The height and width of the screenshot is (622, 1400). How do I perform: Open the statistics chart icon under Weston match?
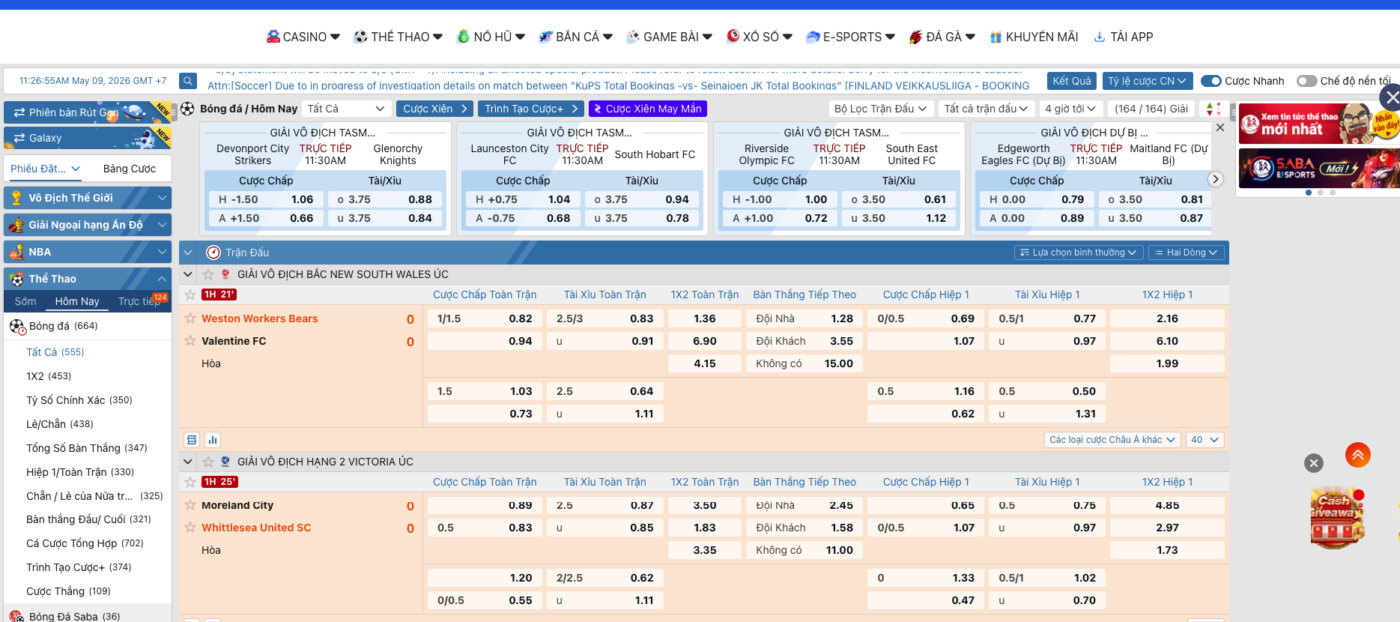[x=213, y=440]
